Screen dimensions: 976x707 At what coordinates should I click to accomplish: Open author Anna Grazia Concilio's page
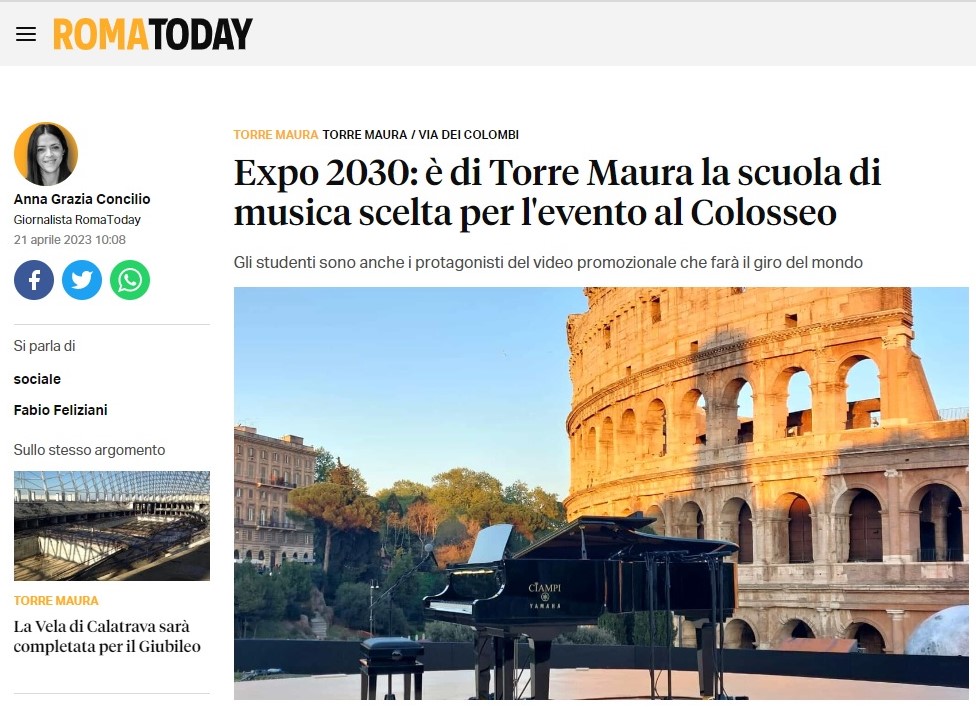pos(82,199)
